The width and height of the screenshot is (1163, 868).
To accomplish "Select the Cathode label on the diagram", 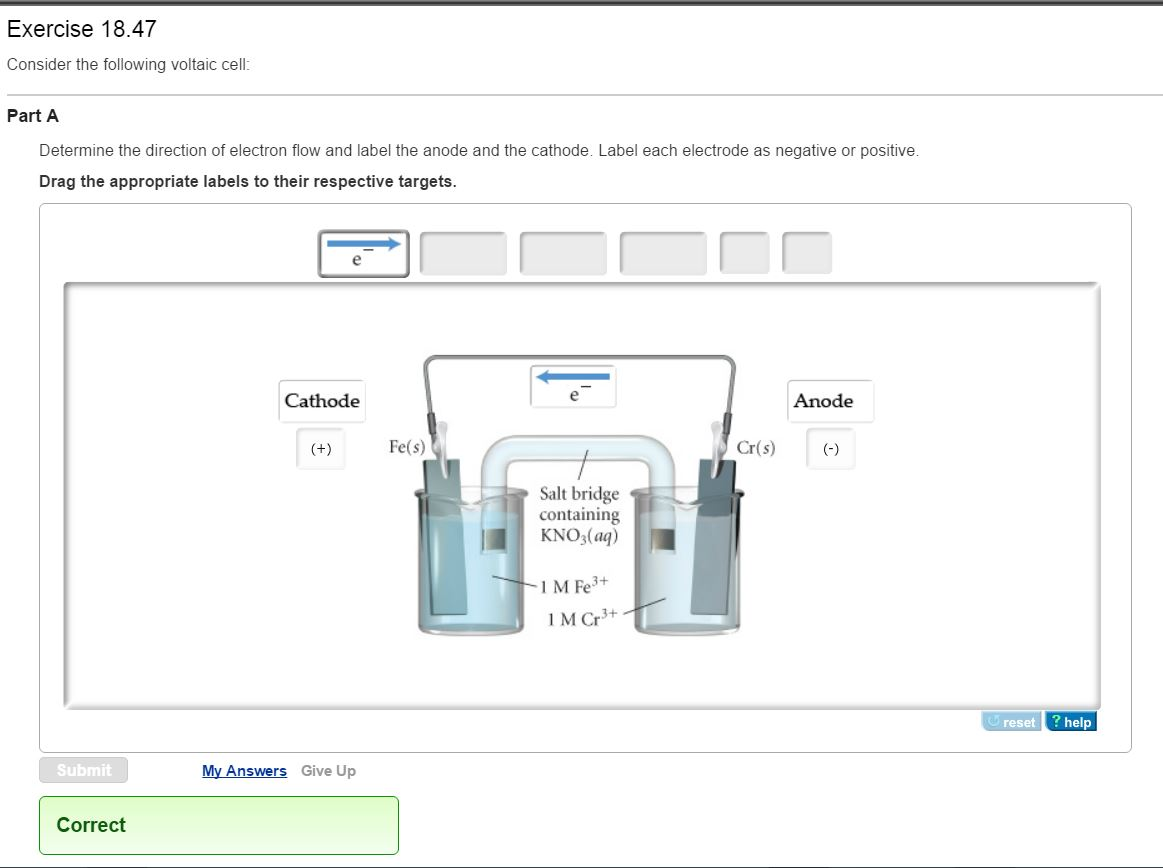I will click(x=321, y=401).
